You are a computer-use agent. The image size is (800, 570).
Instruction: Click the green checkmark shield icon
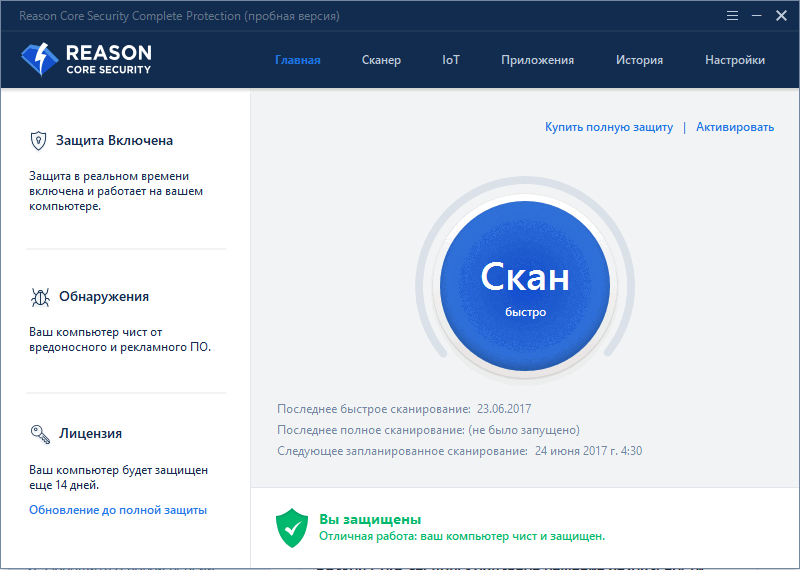coord(292,528)
